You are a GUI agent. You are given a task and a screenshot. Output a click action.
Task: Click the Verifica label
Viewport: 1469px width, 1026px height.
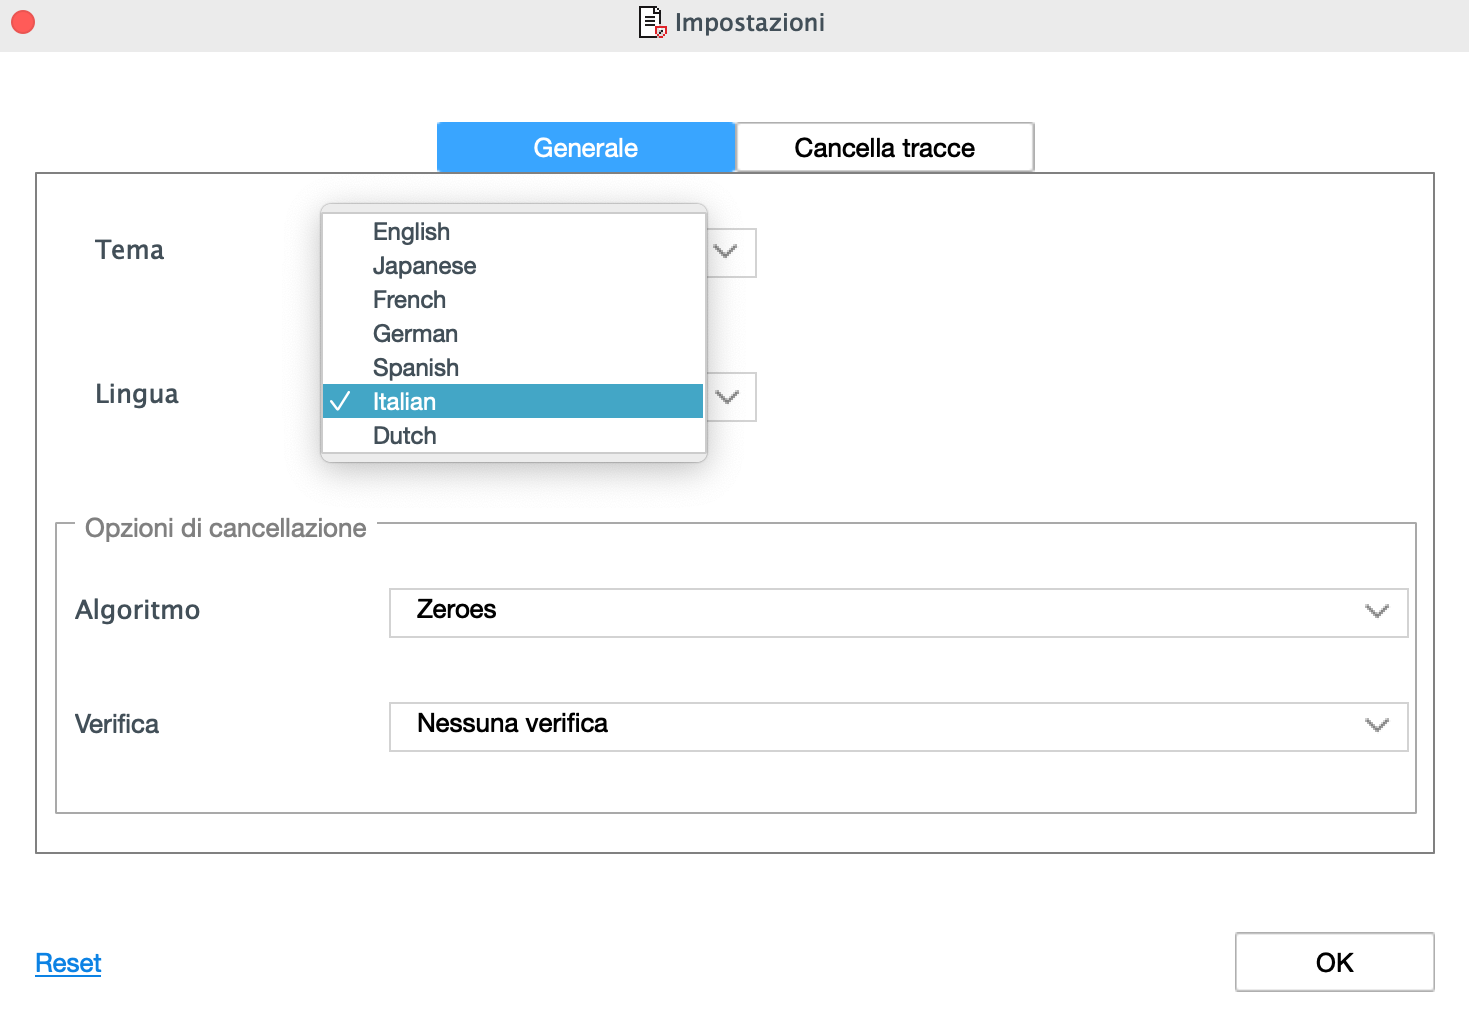[117, 724]
